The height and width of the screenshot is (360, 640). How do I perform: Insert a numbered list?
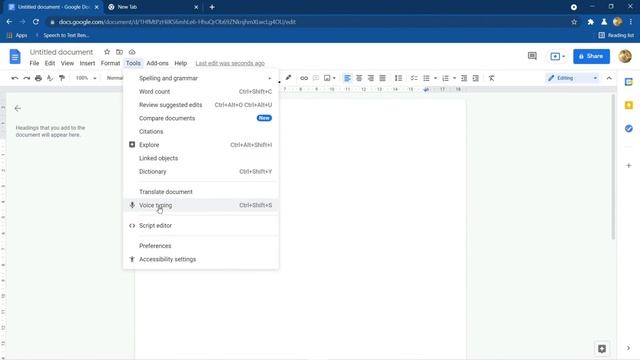pos(445,78)
